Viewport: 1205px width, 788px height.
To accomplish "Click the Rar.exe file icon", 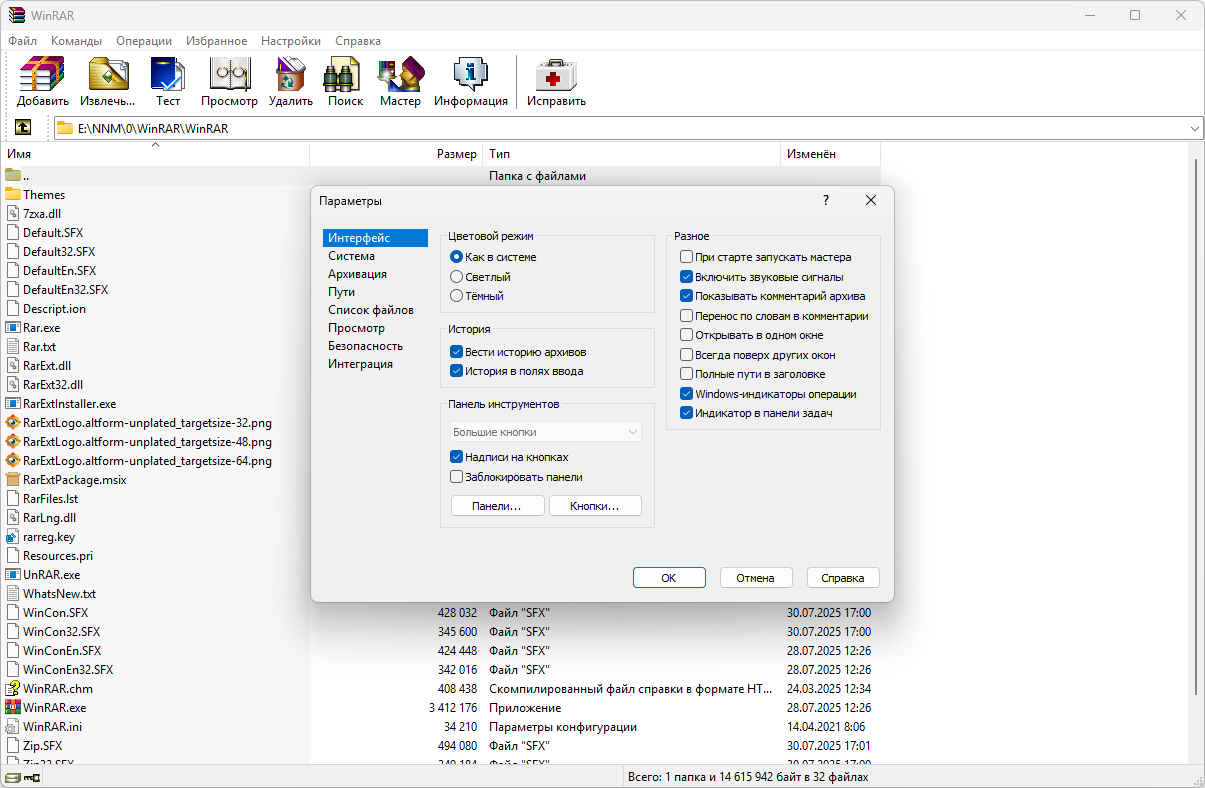I will tap(13, 327).
